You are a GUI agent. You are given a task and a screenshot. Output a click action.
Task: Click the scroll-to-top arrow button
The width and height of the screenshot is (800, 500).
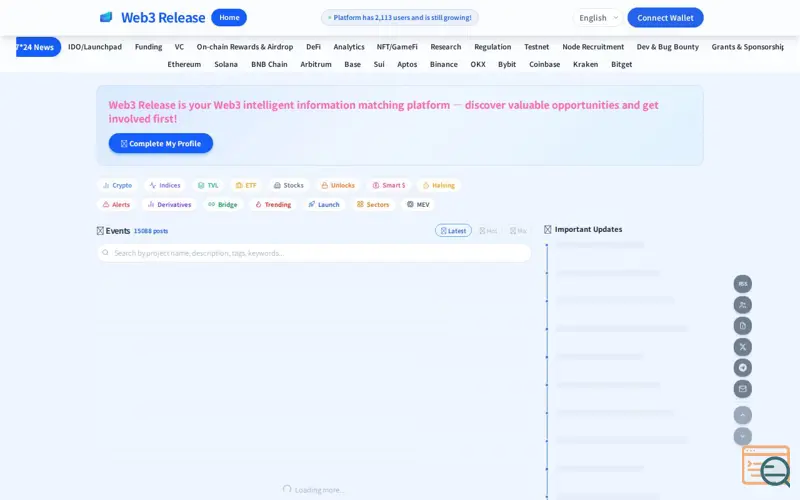[x=742, y=415]
